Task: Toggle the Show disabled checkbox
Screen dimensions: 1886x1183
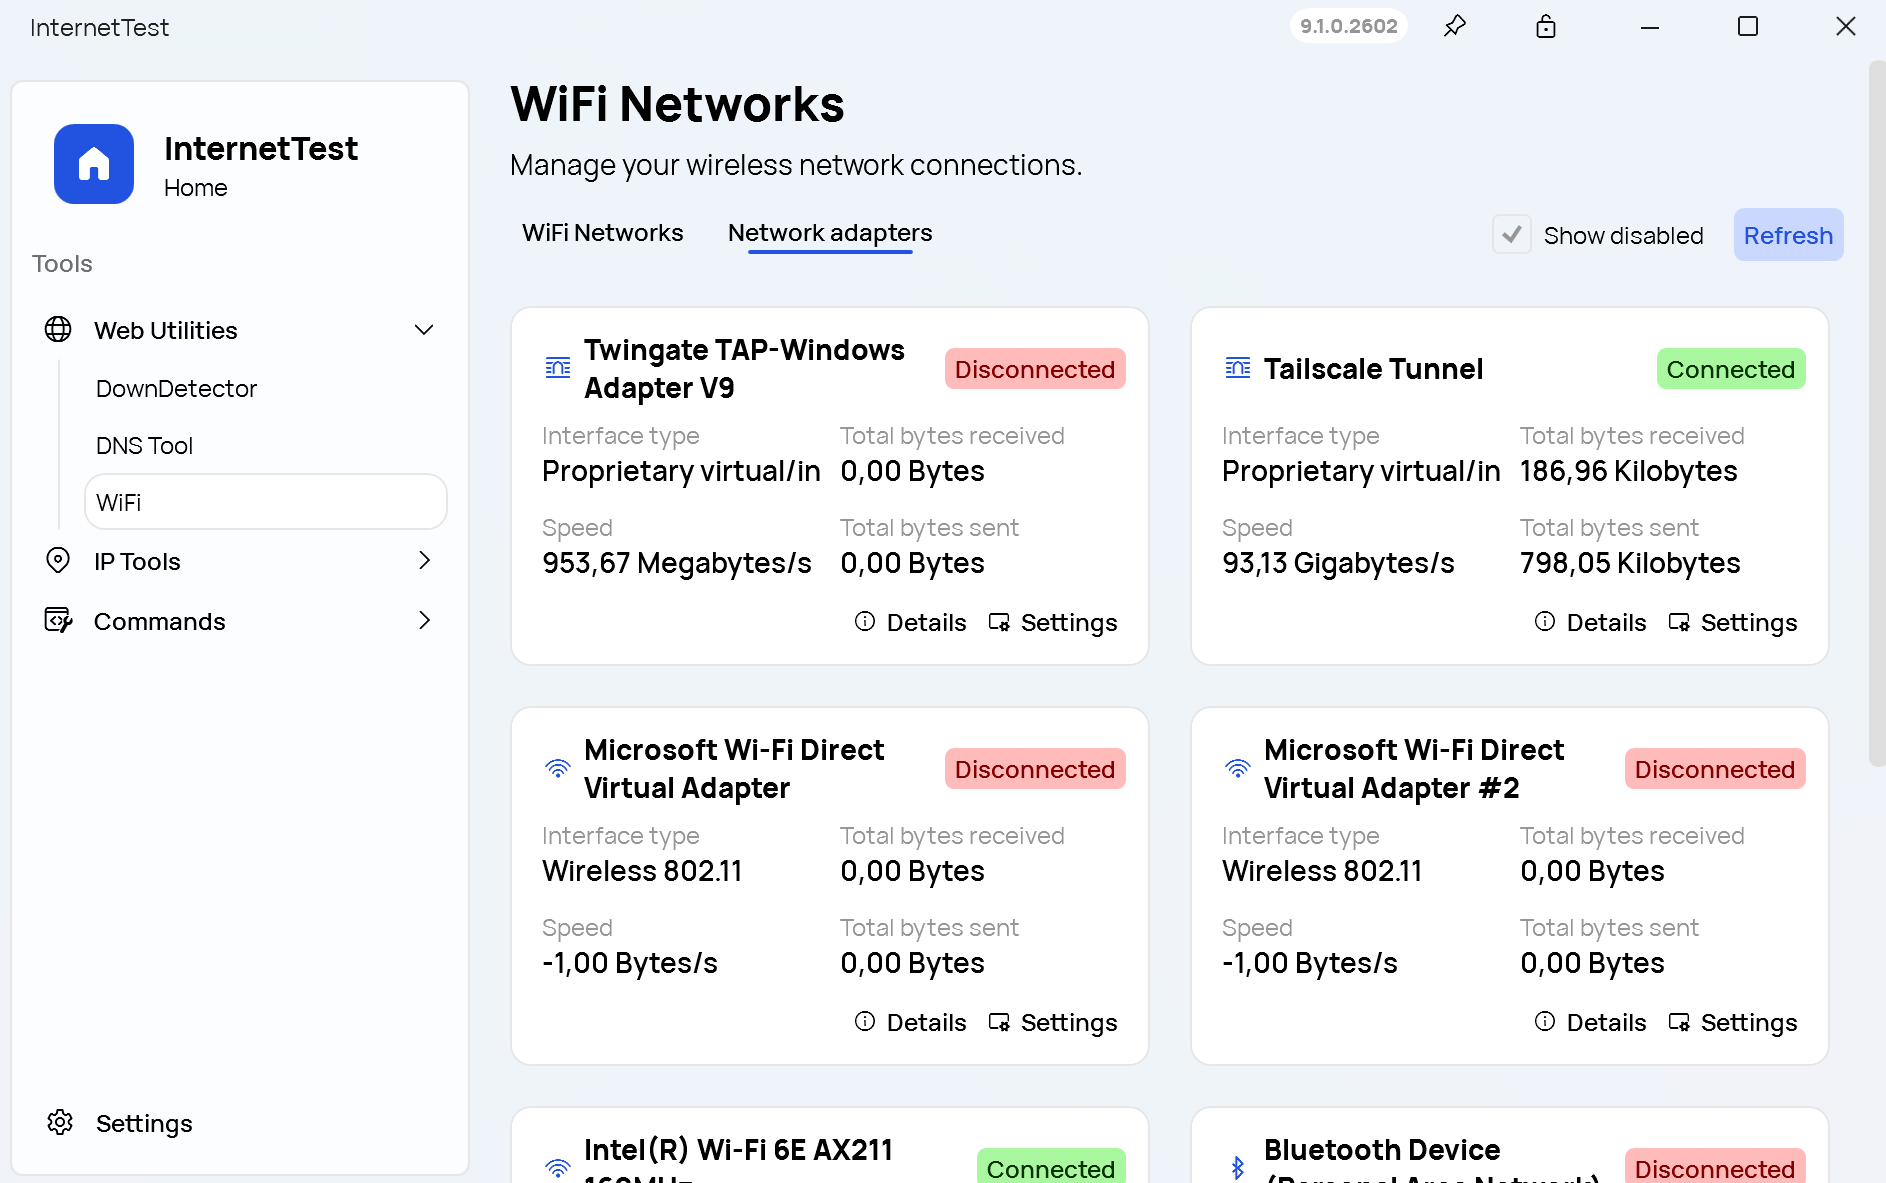Action: click(1511, 235)
